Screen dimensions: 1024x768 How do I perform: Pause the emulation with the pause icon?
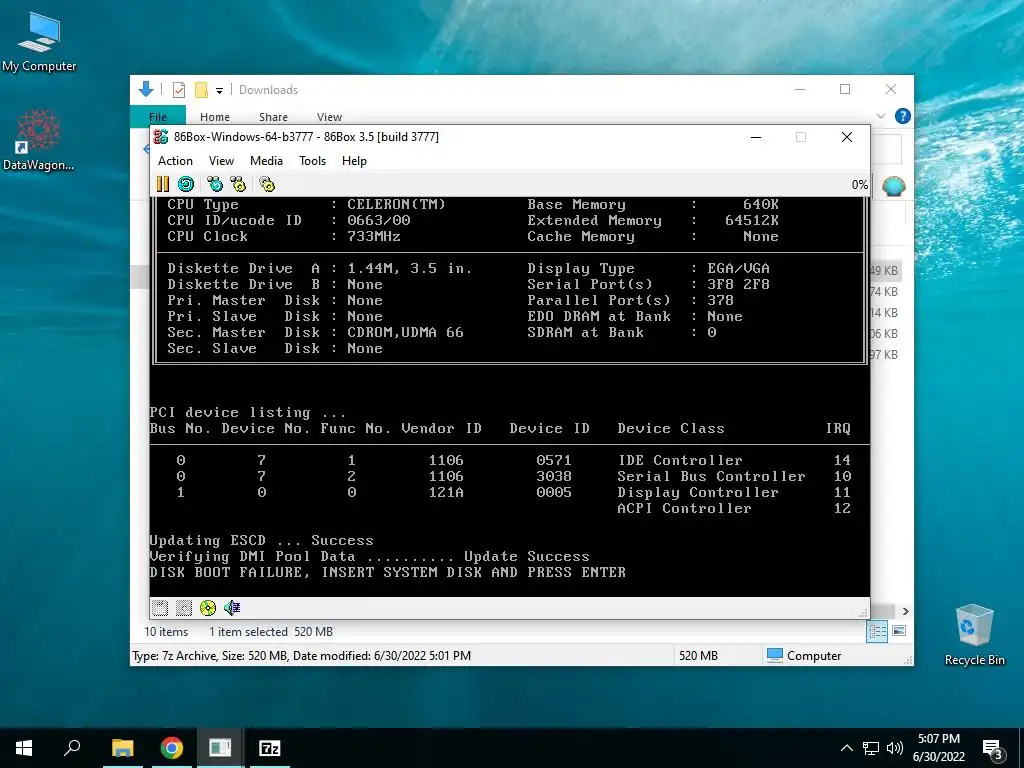coord(163,184)
